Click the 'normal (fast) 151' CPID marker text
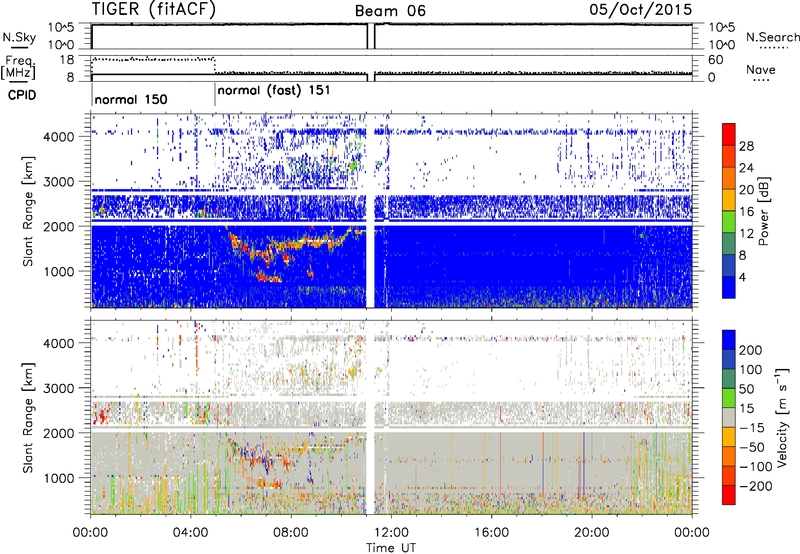Image resolution: width=800 pixels, height=554 pixels. tap(274, 91)
